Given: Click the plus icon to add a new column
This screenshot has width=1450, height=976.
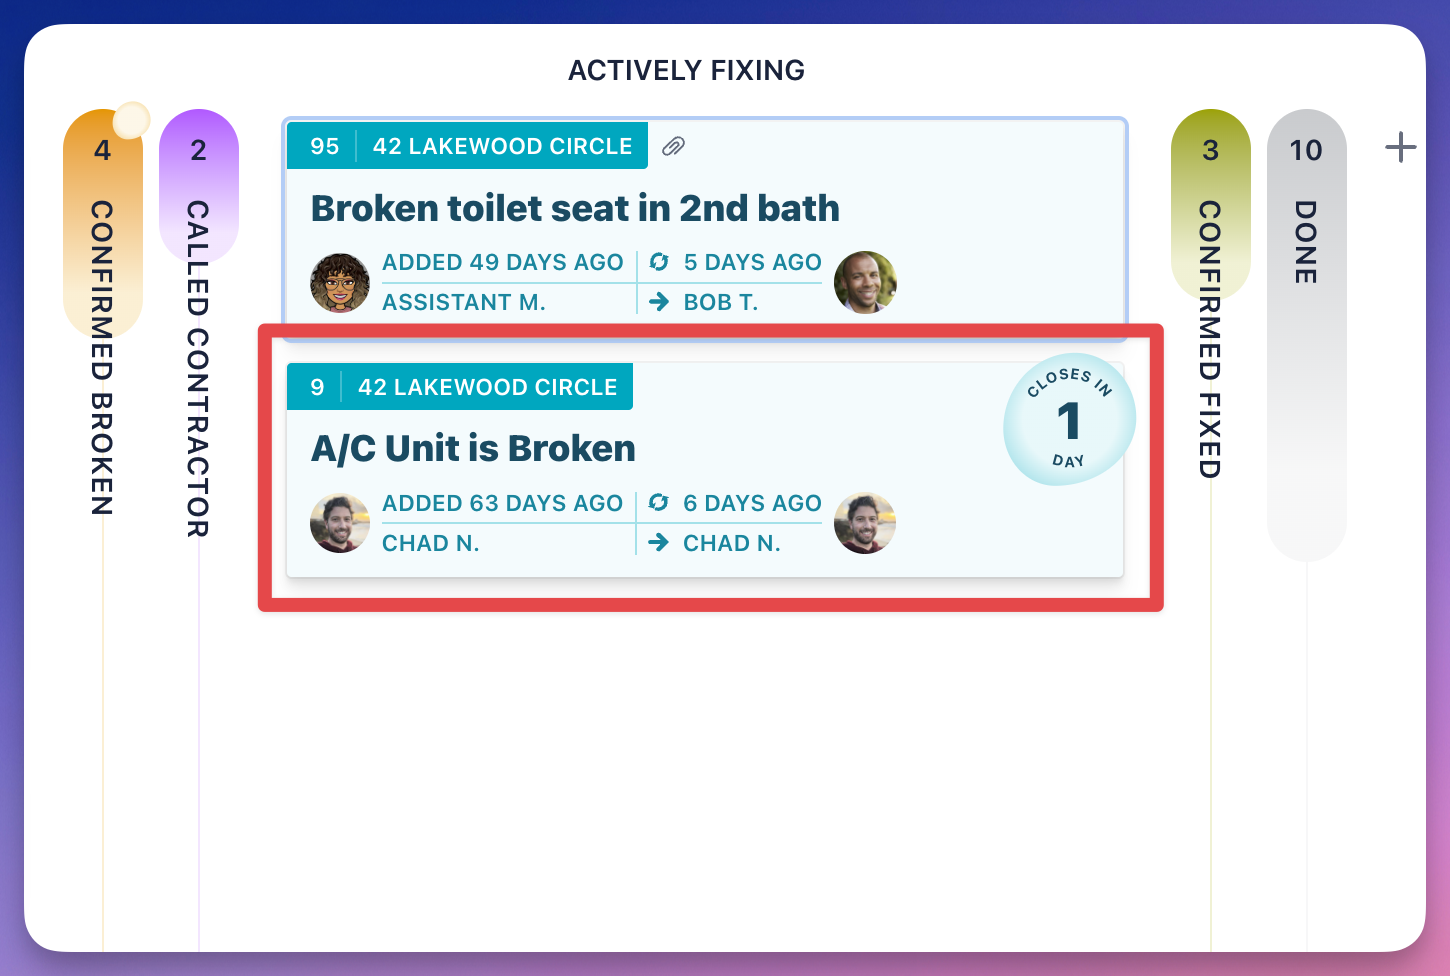Looking at the screenshot, I should [x=1400, y=147].
